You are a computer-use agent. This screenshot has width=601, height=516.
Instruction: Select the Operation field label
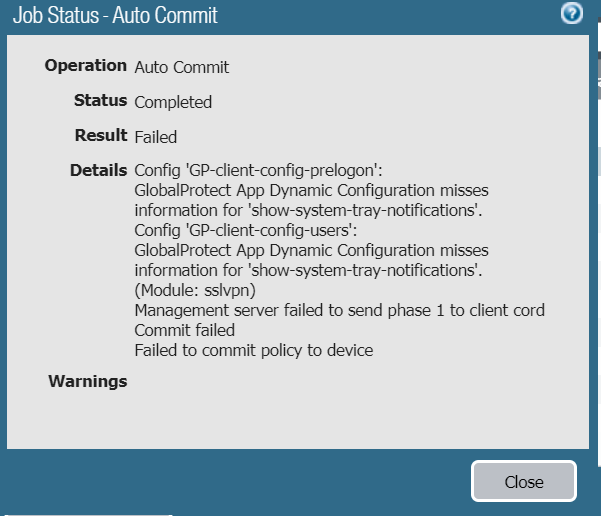[x=86, y=66]
